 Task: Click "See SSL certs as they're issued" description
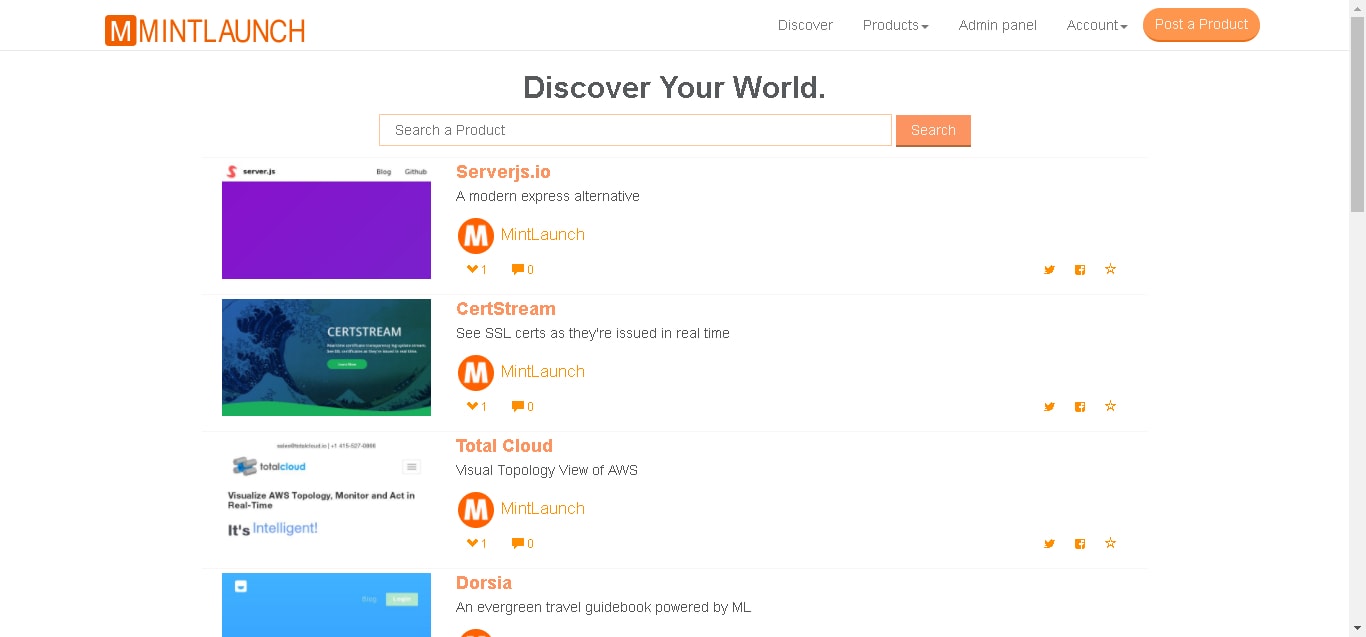point(593,333)
